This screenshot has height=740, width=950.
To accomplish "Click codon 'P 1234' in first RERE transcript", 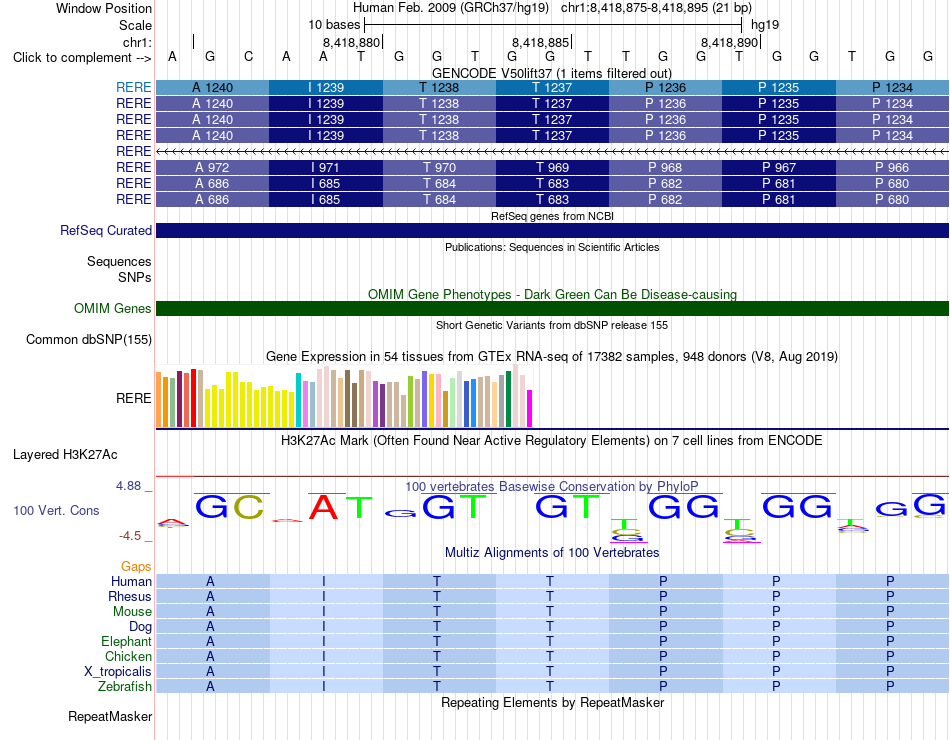I will pos(892,88).
